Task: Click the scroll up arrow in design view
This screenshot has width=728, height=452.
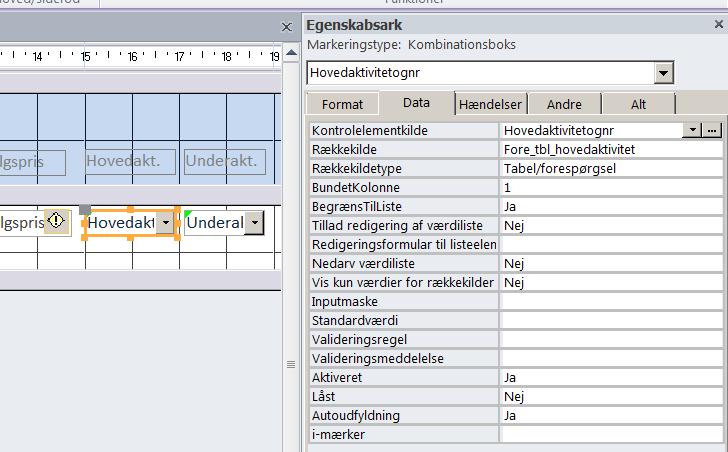Action: [291, 52]
